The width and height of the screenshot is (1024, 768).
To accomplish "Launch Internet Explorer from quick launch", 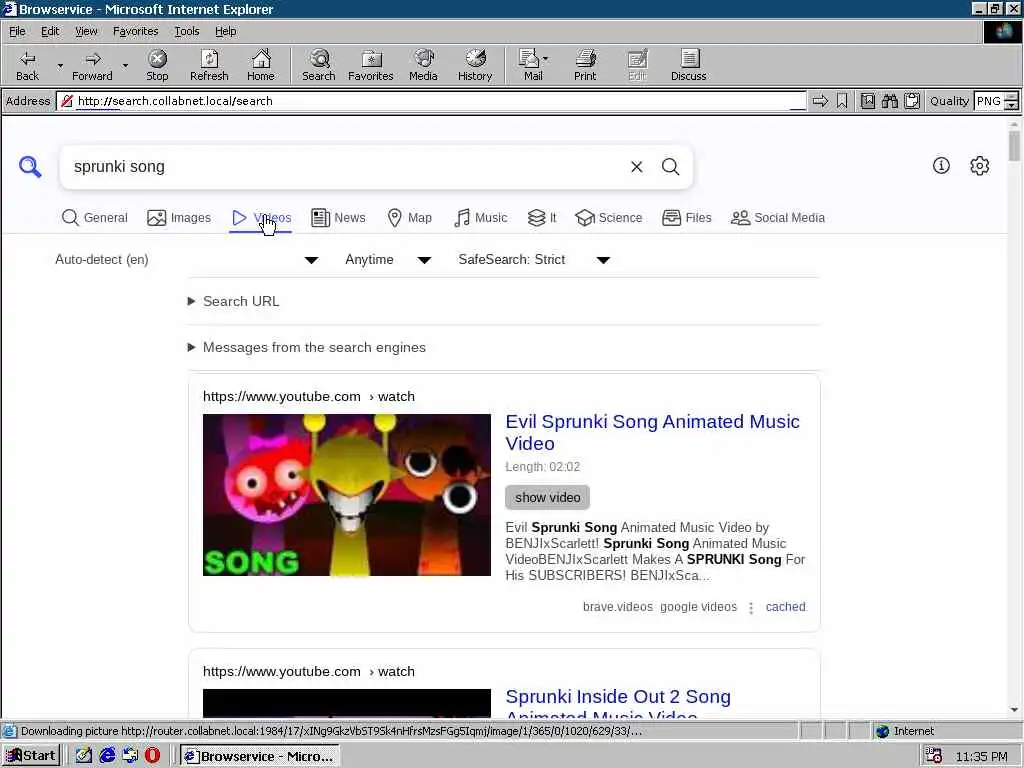I will (x=107, y=756).
